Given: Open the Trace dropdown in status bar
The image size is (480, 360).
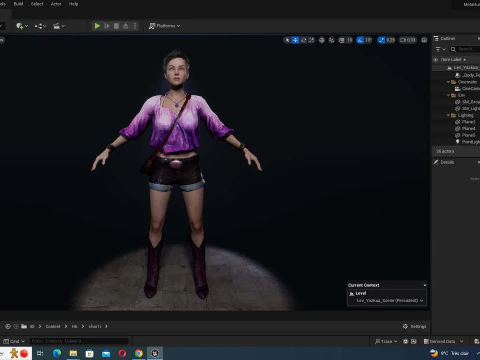Looking at the screenshot, I should 386,341.
